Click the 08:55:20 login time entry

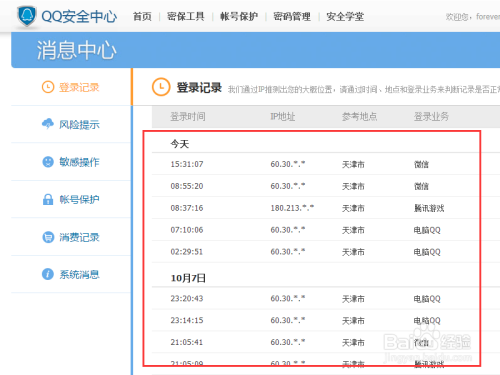(187, 186)
